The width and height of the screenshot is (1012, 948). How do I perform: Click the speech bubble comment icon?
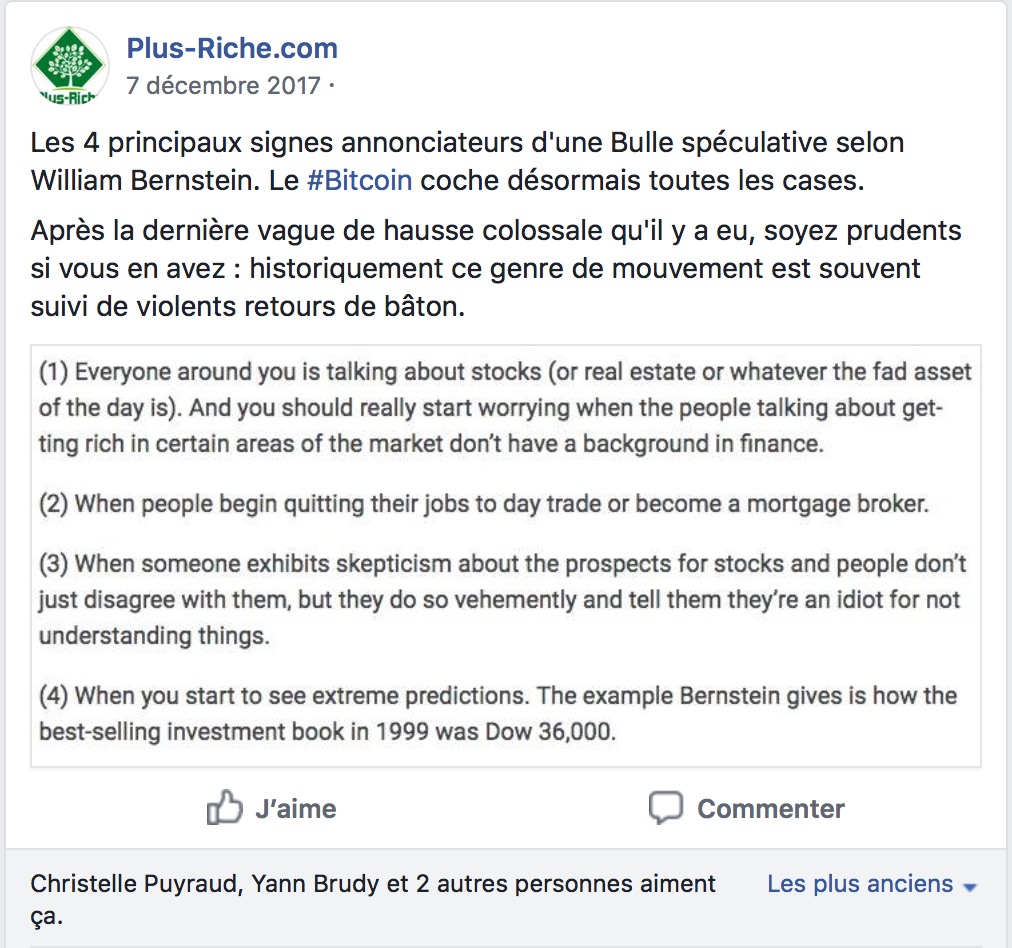click(x=665, y=808)
